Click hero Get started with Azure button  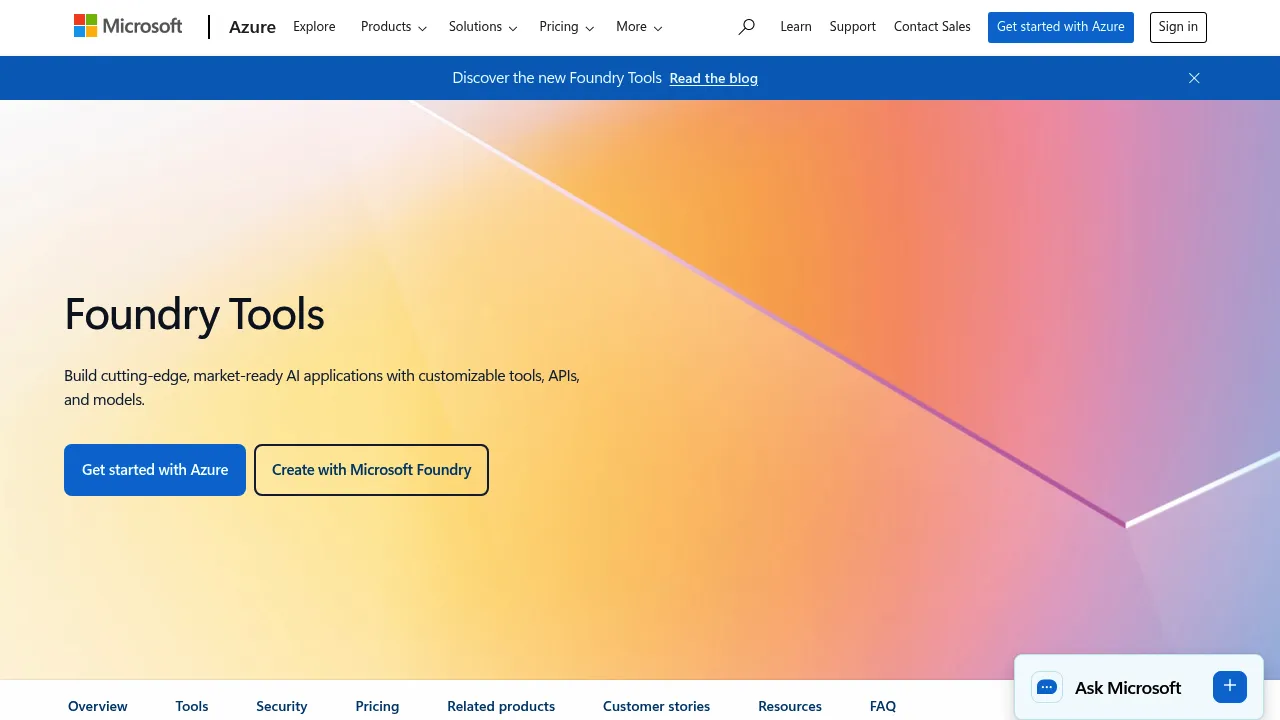pyautogui.click(x=155, y=470)
